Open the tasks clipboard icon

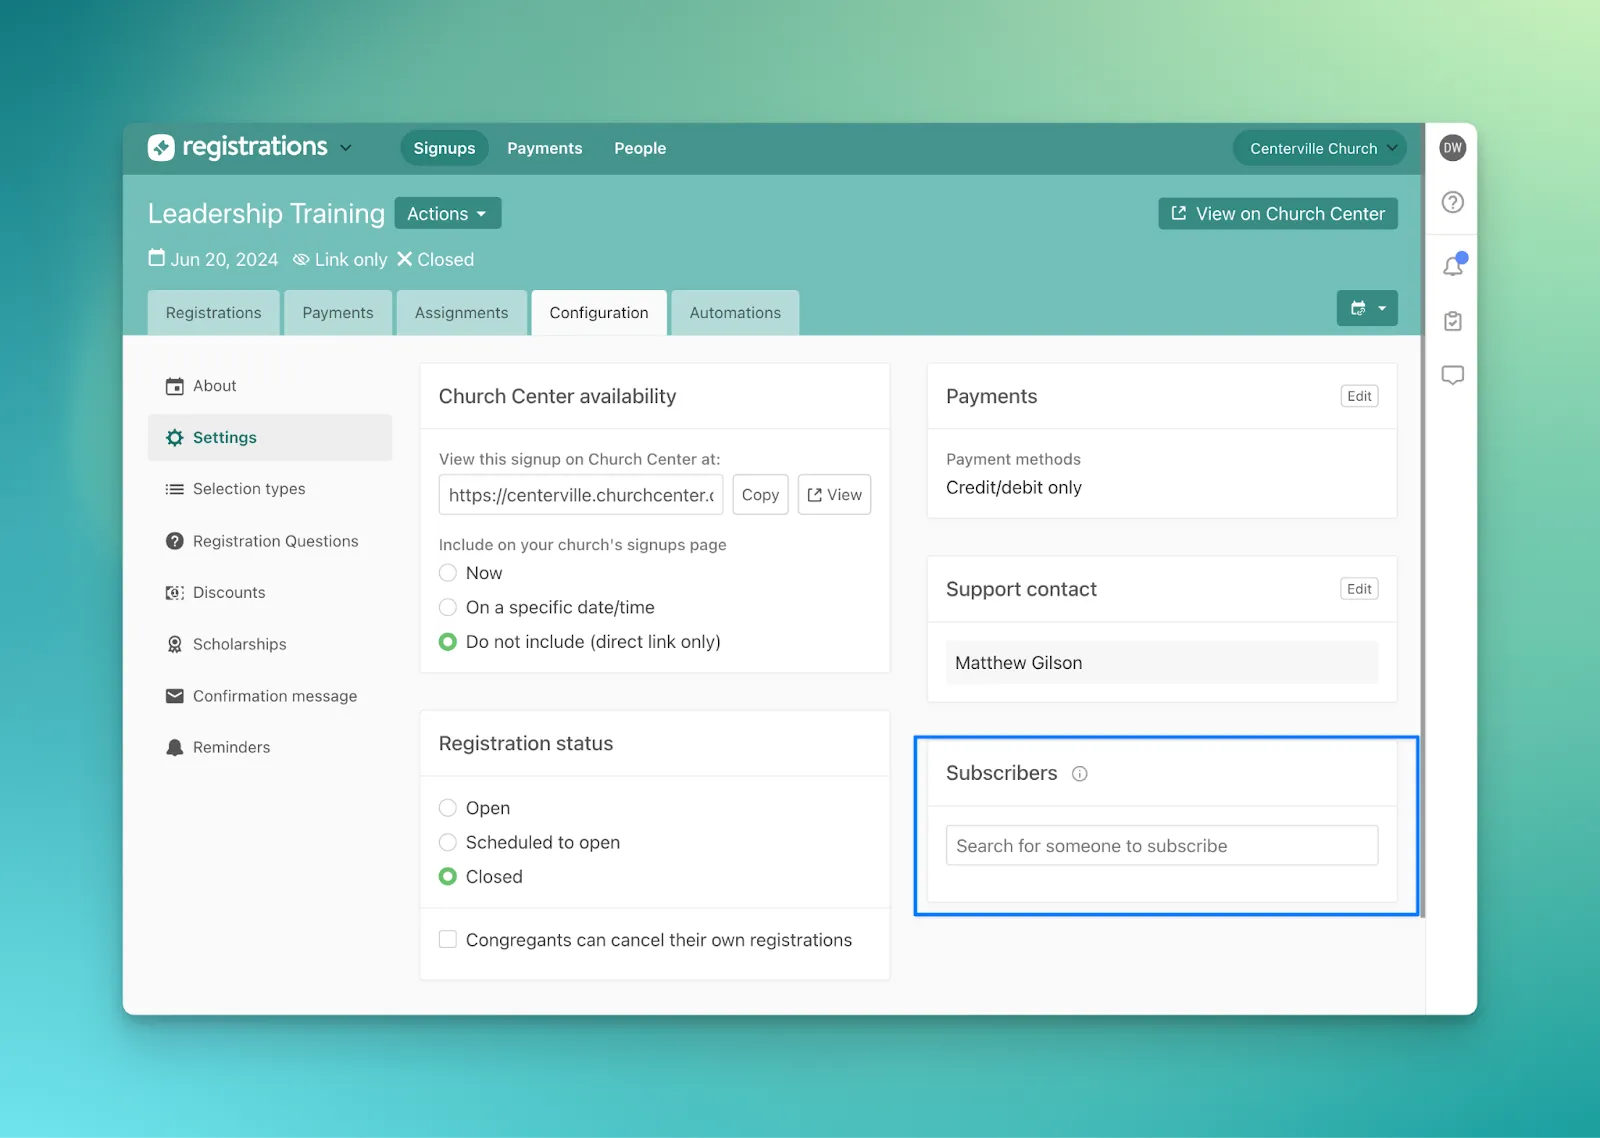1452,321
